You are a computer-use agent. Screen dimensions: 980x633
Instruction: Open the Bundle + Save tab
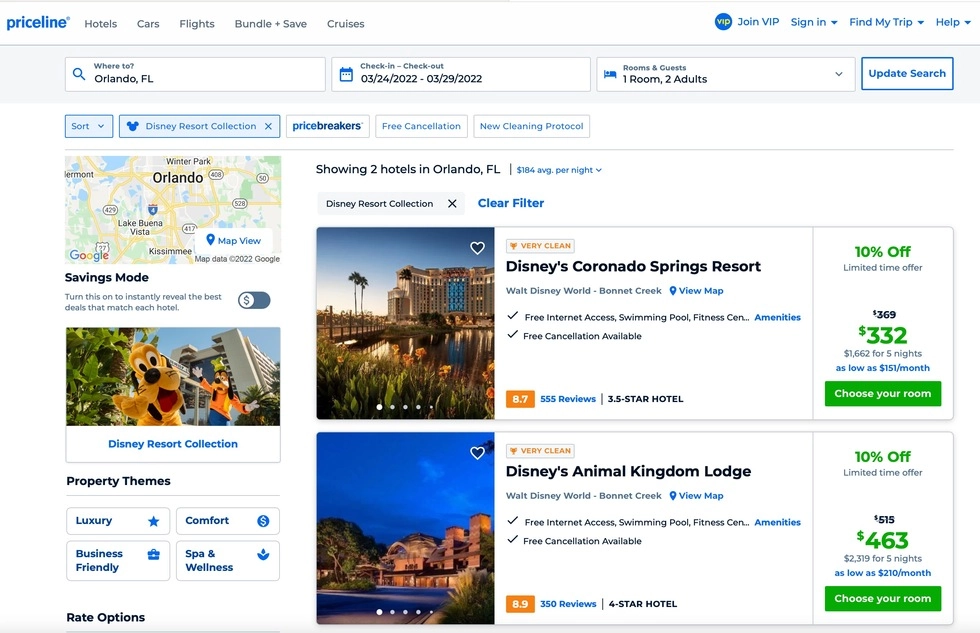(x=271, y=24)
